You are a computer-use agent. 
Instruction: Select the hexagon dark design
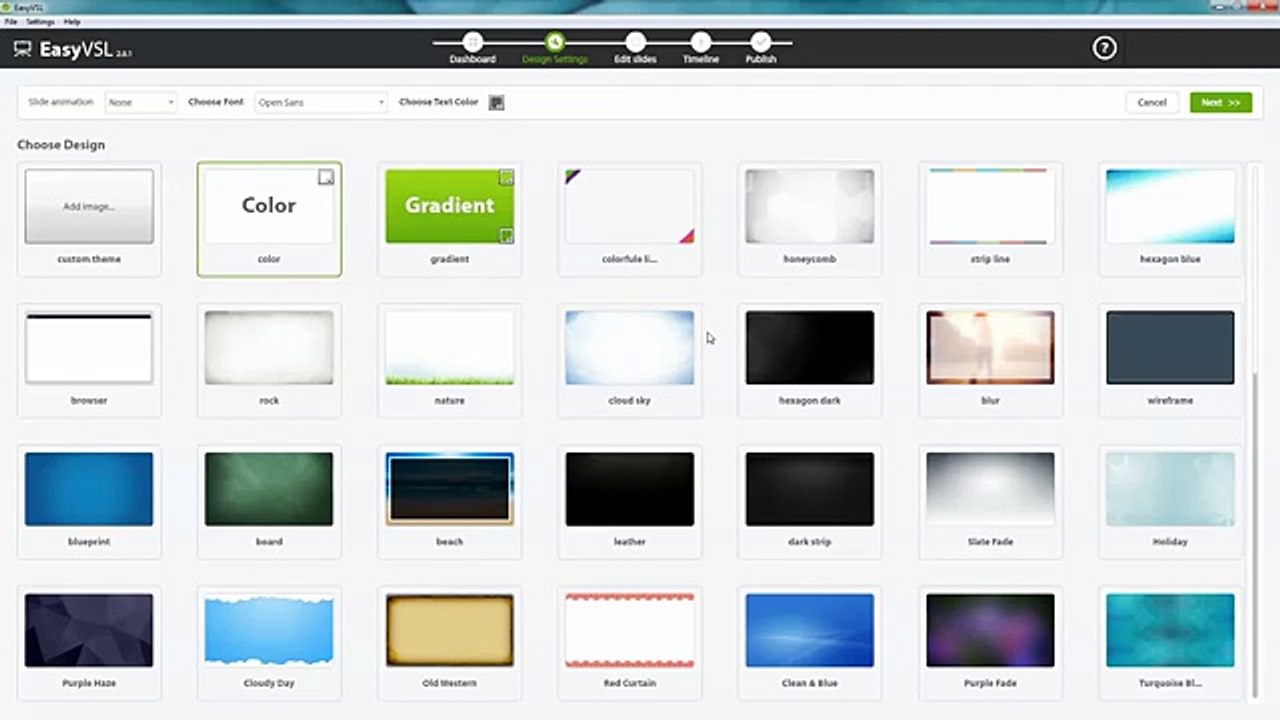[810, 360]
